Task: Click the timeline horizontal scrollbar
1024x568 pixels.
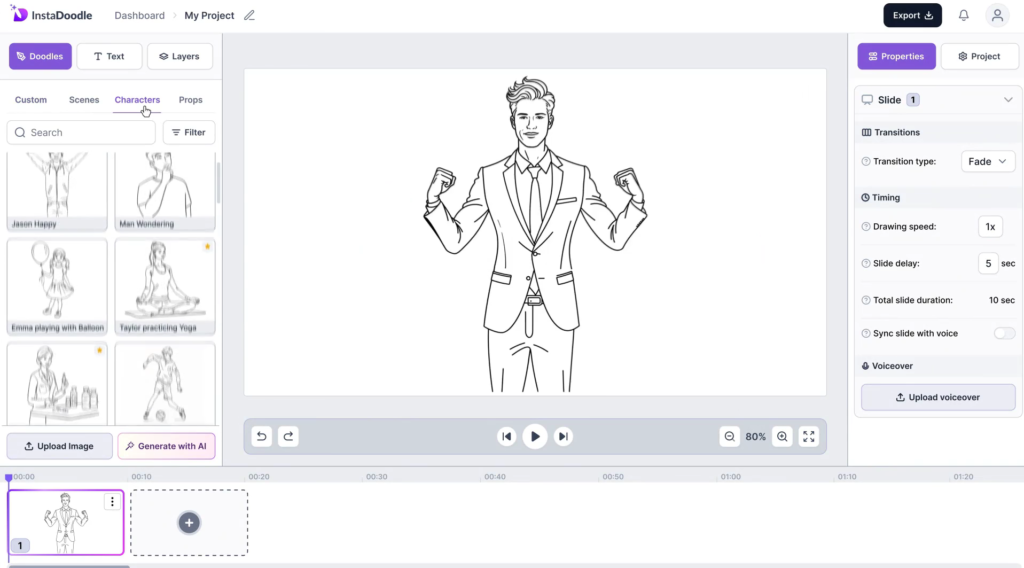Action: (x=69, y=566)
